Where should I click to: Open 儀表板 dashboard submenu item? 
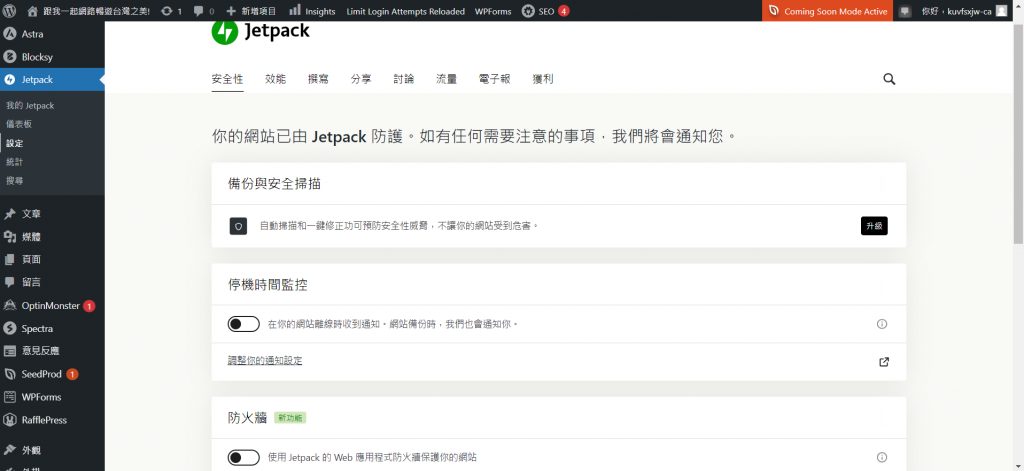(19, 124)
